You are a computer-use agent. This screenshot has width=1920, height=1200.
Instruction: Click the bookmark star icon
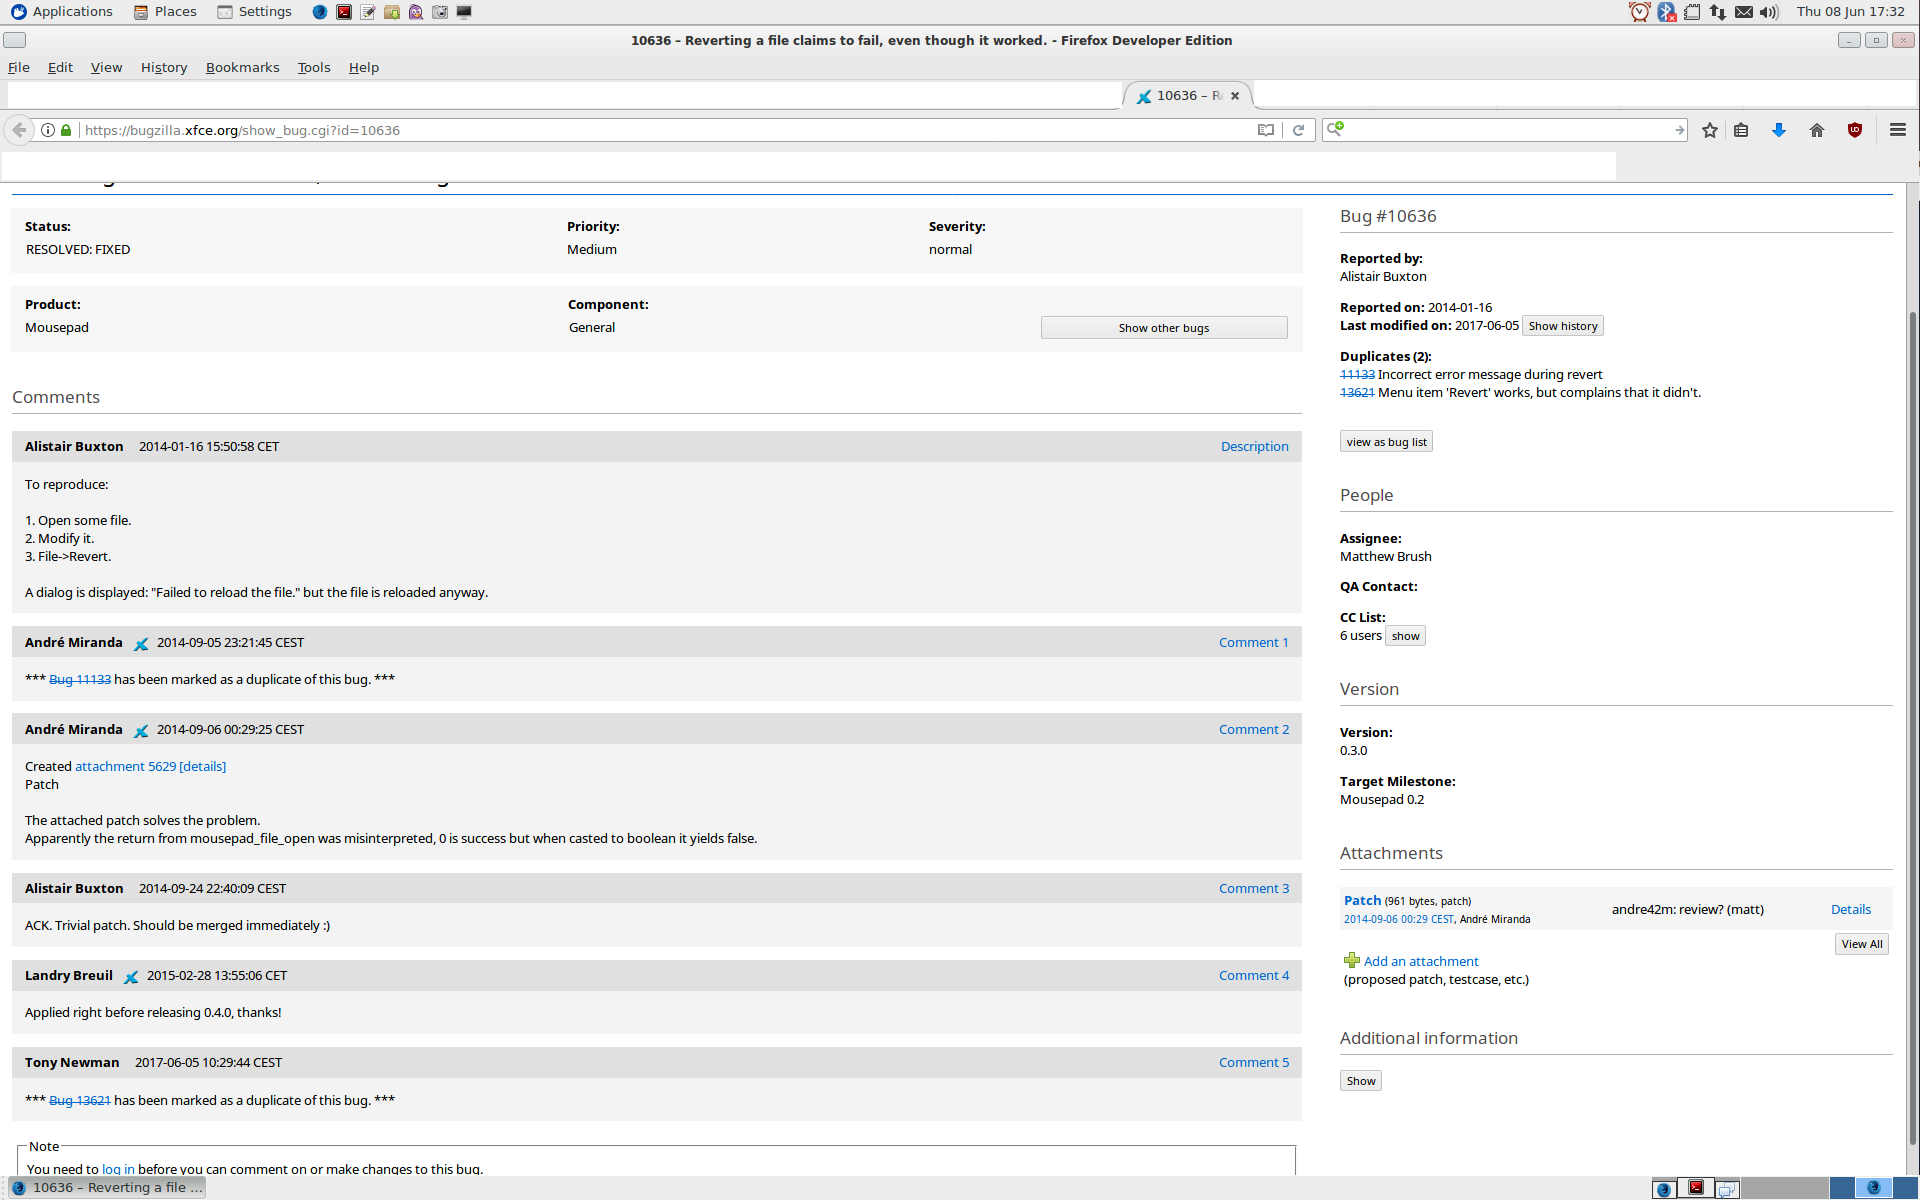pos(1710,130)
